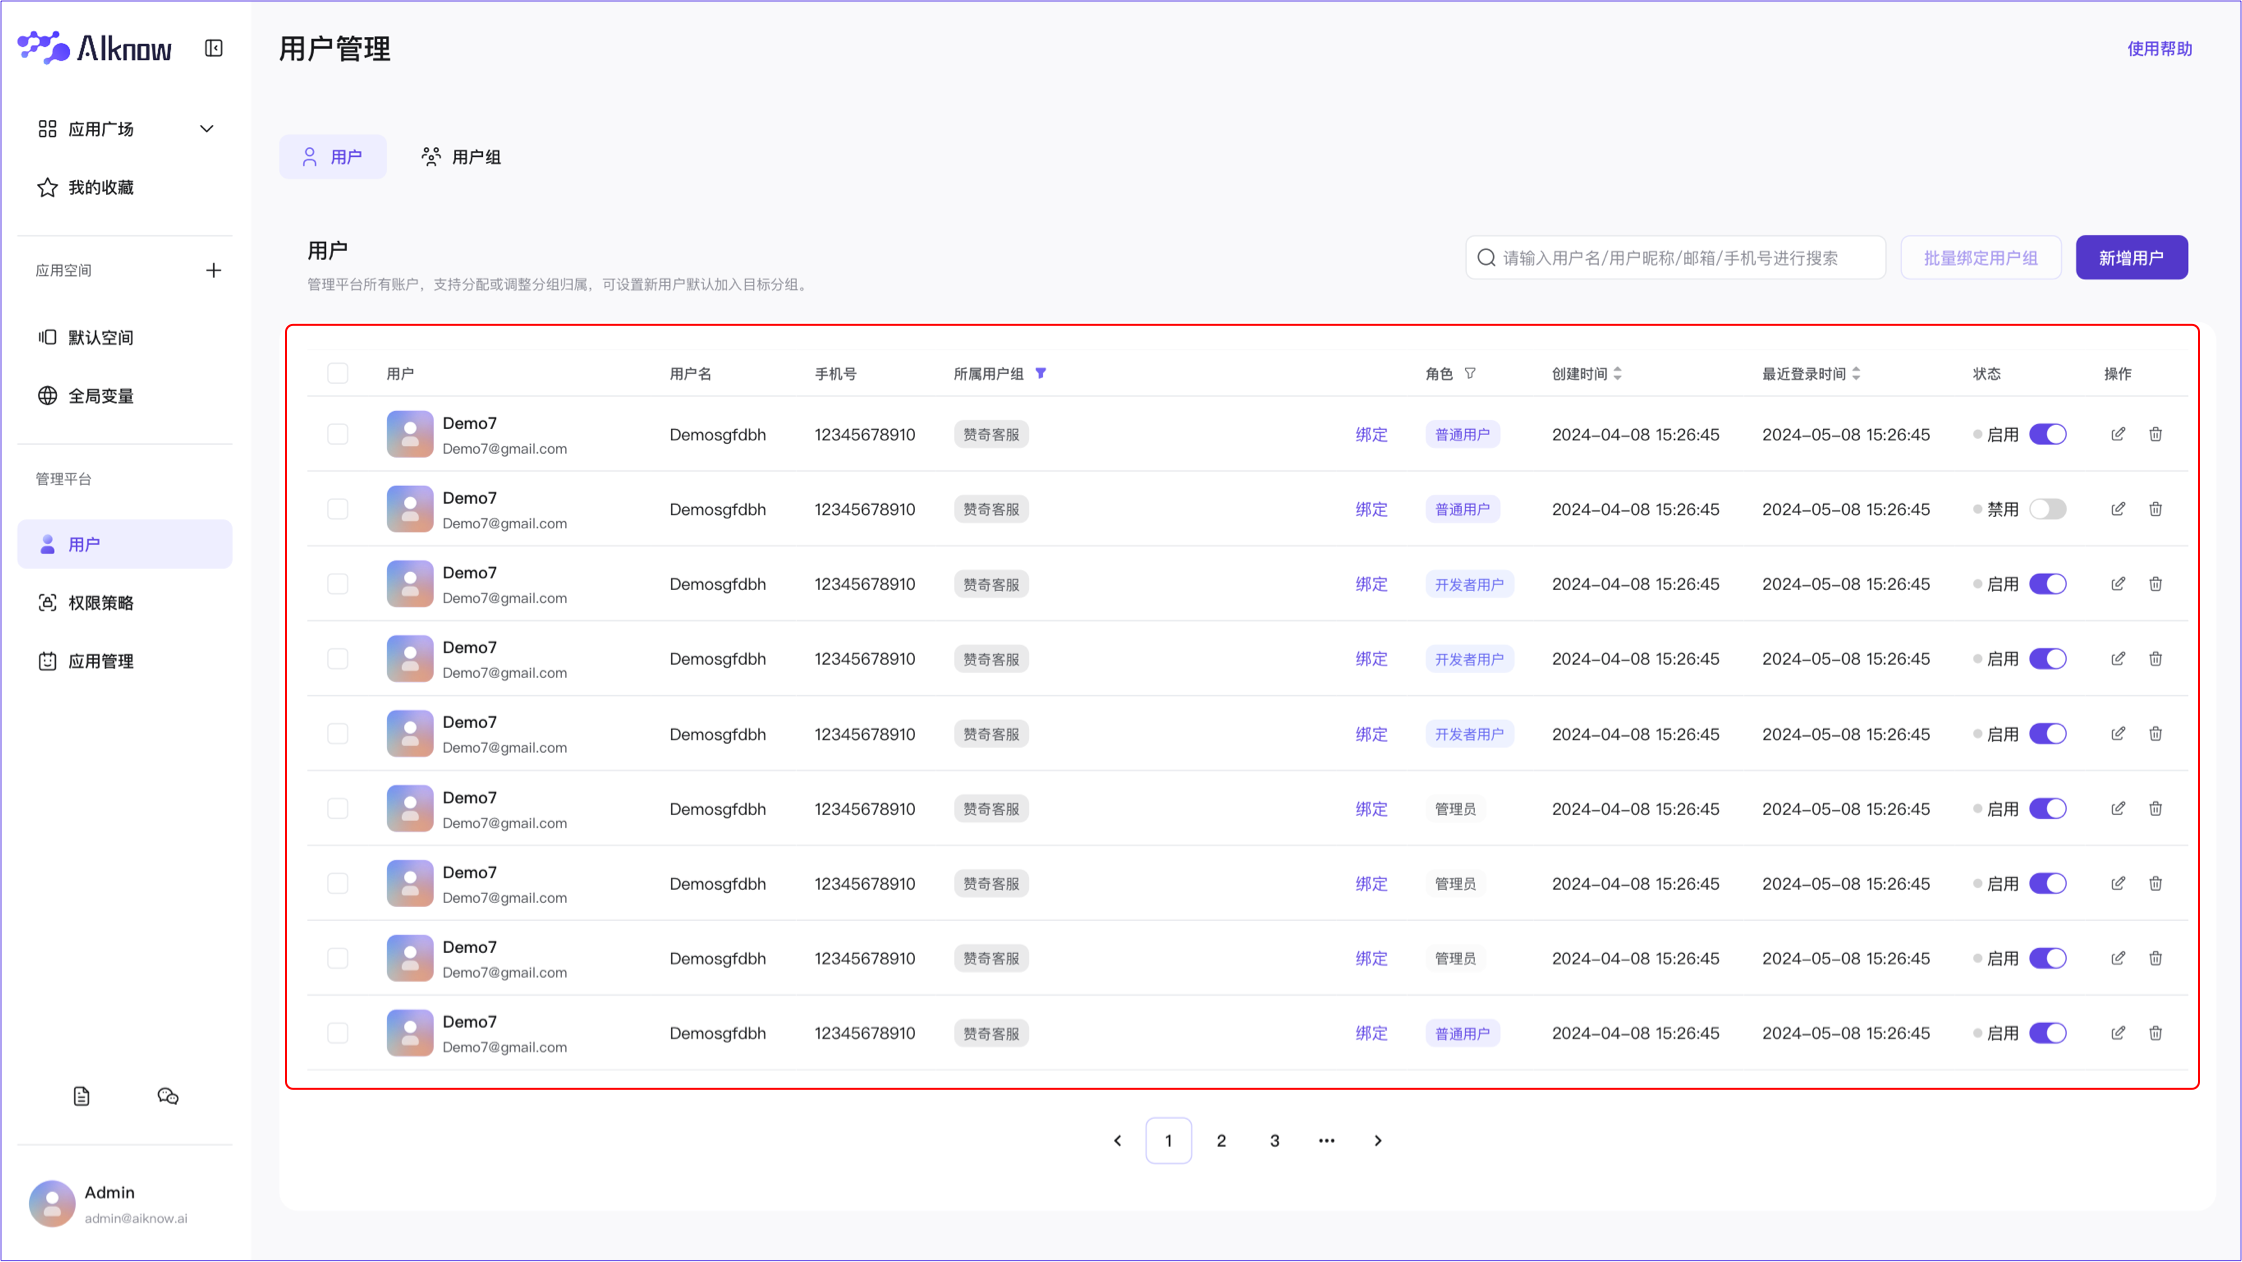The image size is (2242, 1262).
Task: Click the filter icon next to 所属用户组
Action: click(x=1041, y=373)
